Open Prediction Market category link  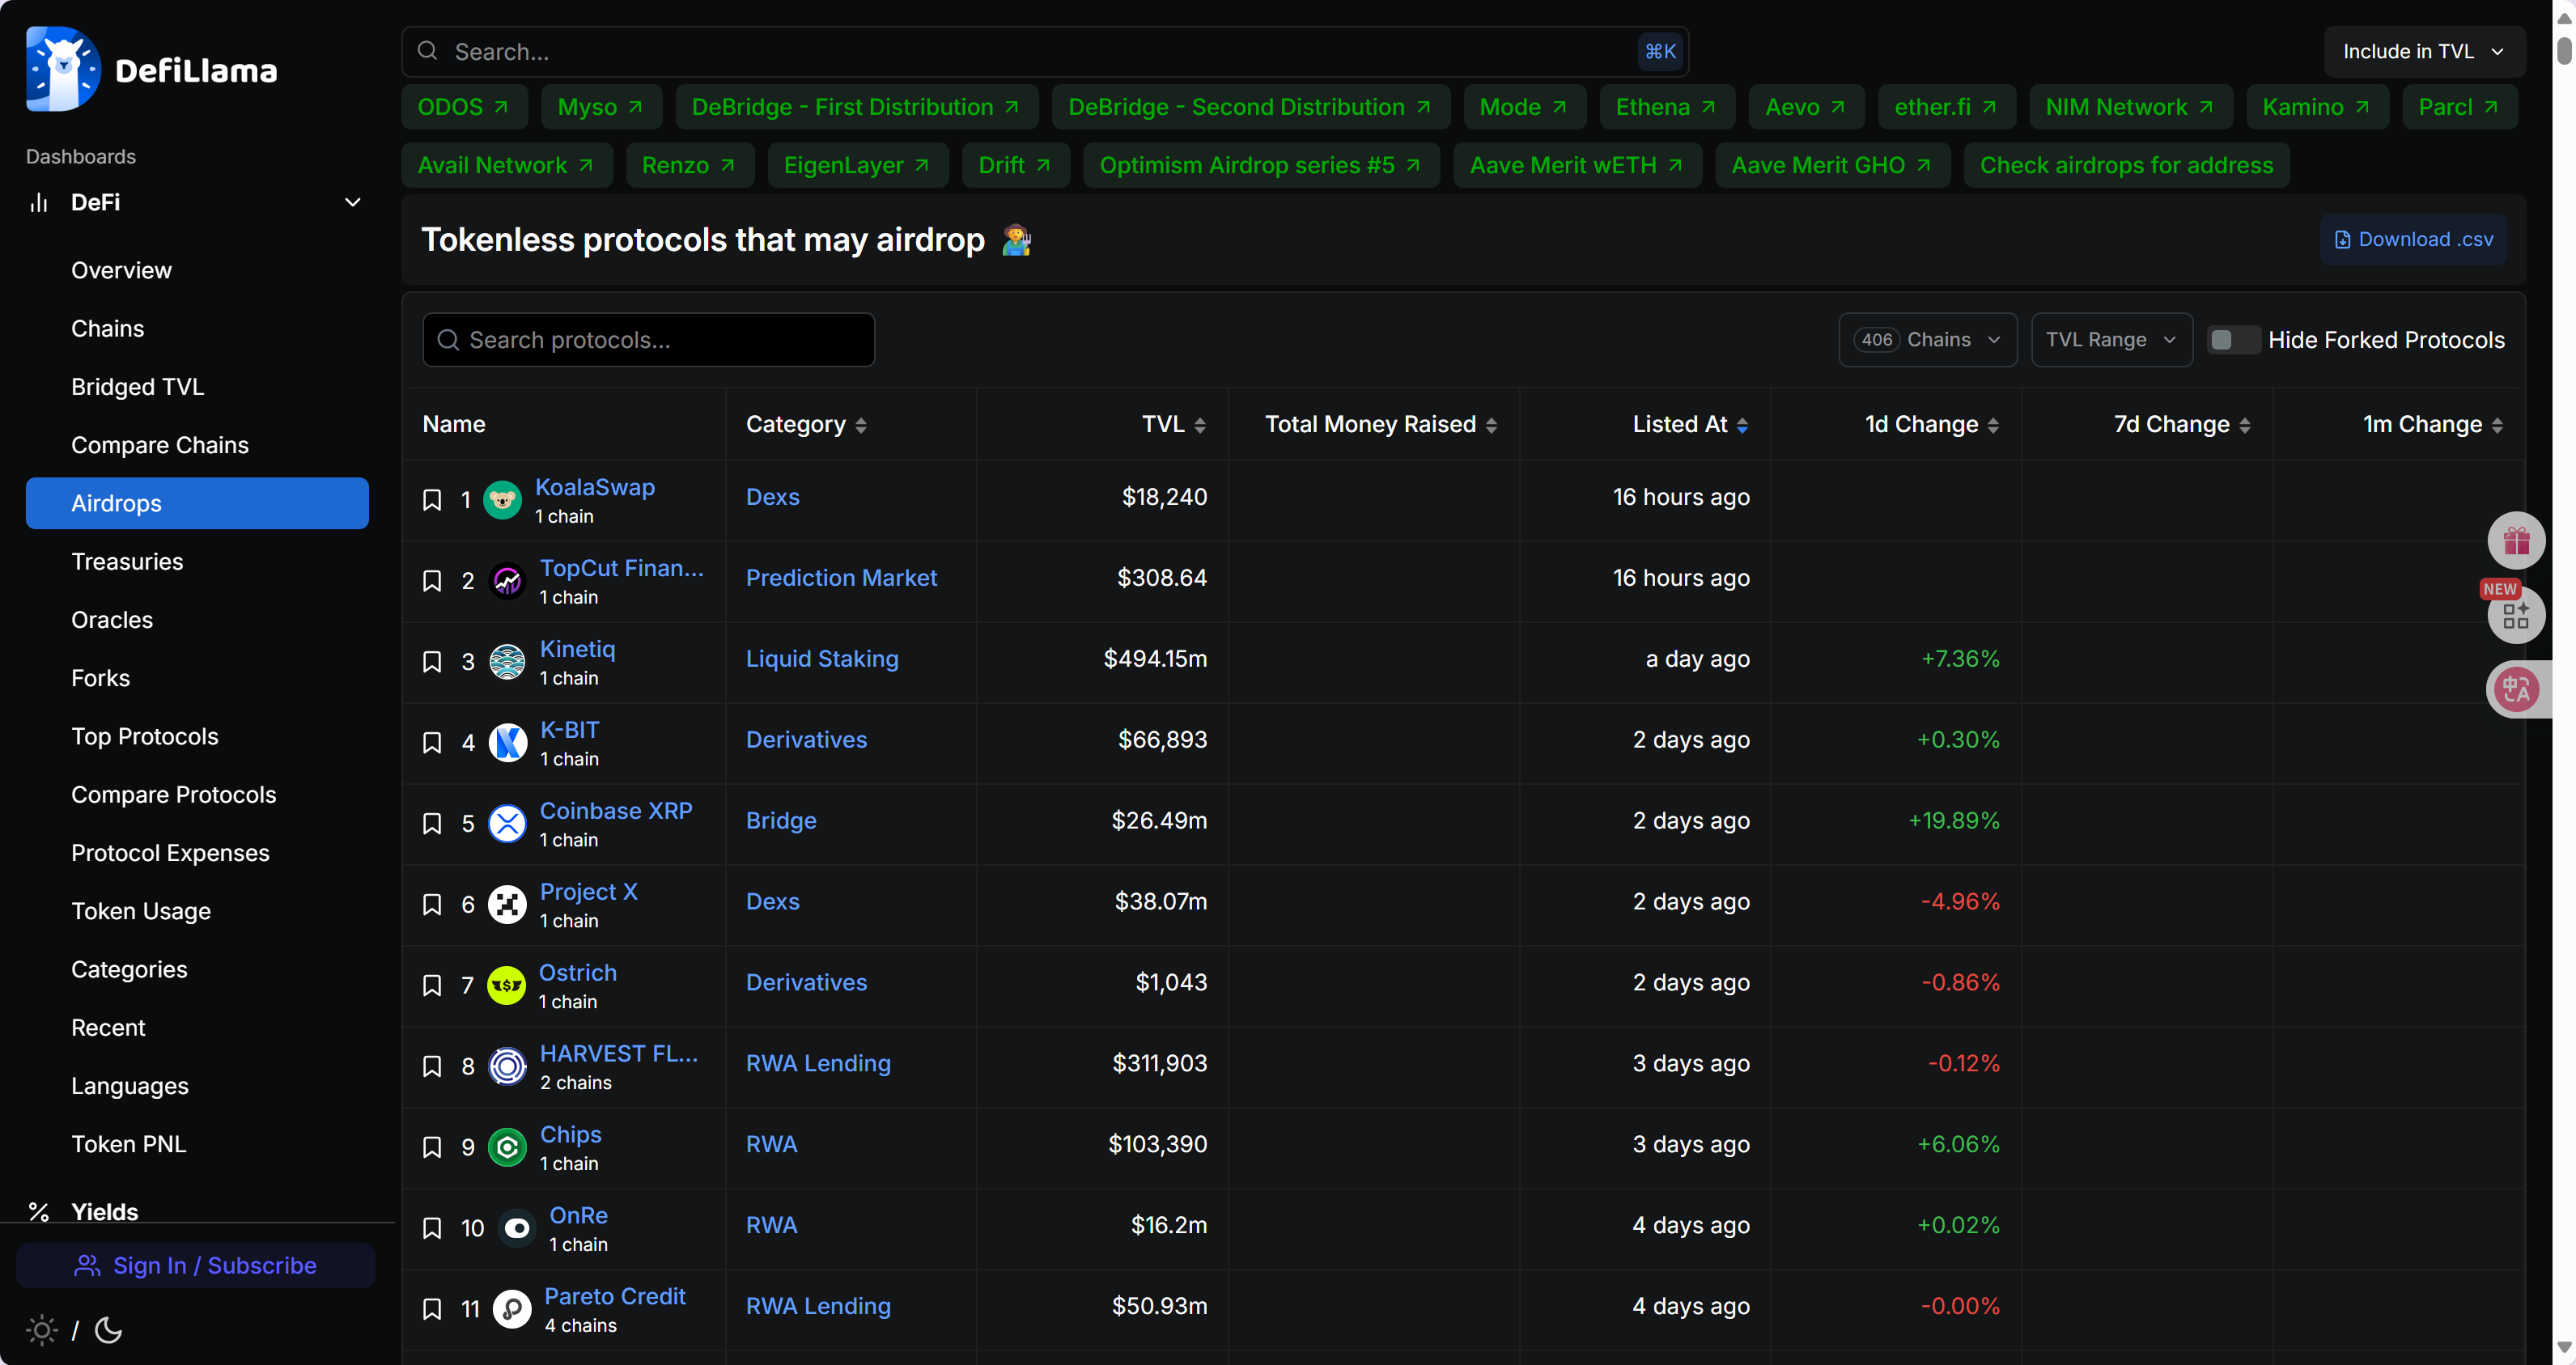(x=841, y=578)
